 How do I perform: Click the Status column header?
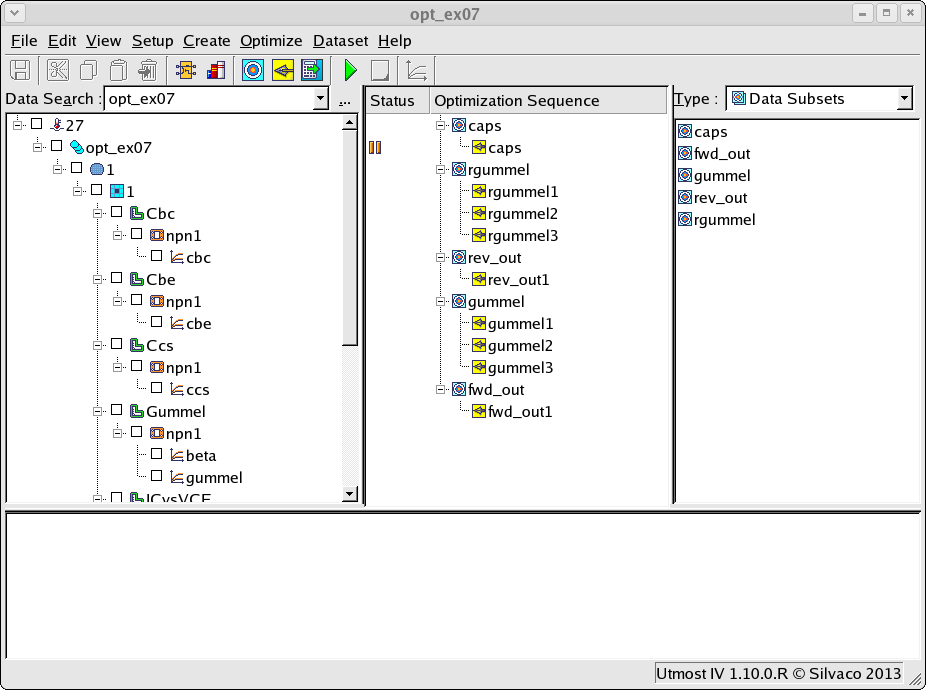coord(397,100)
